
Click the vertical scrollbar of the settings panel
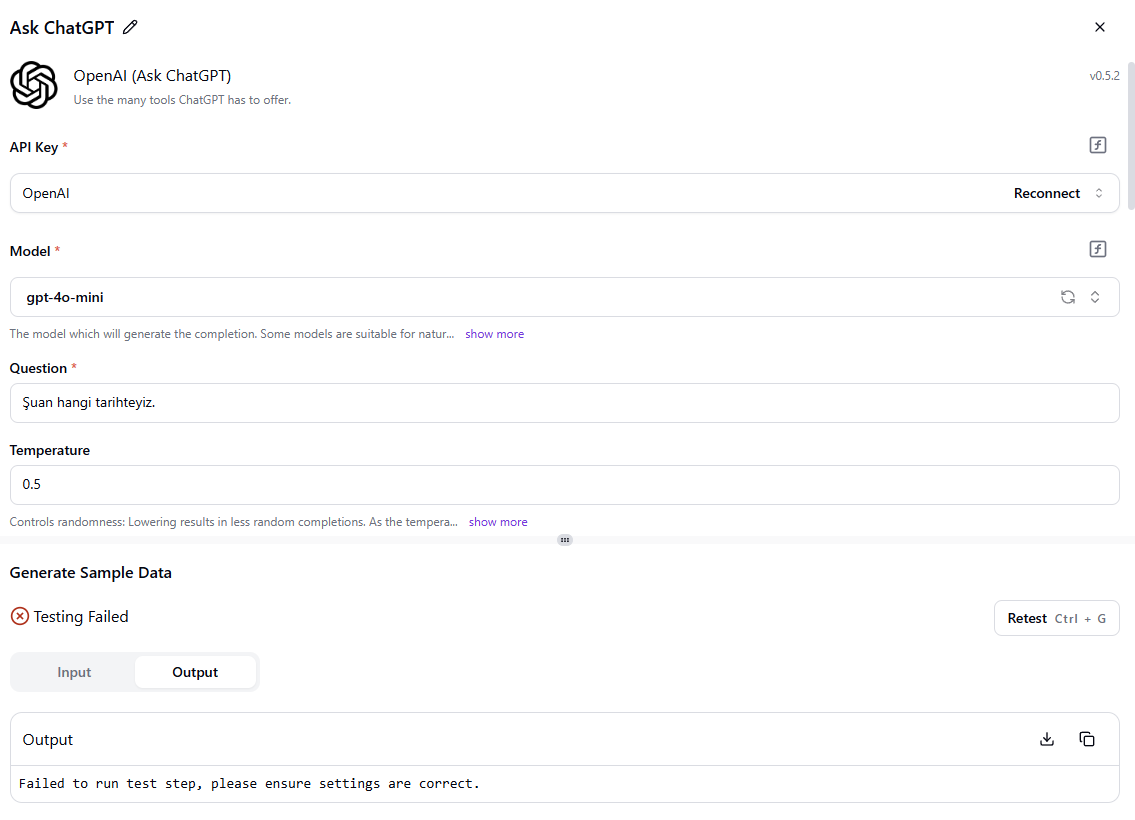pyautogui.click(x=1131, y=138)
